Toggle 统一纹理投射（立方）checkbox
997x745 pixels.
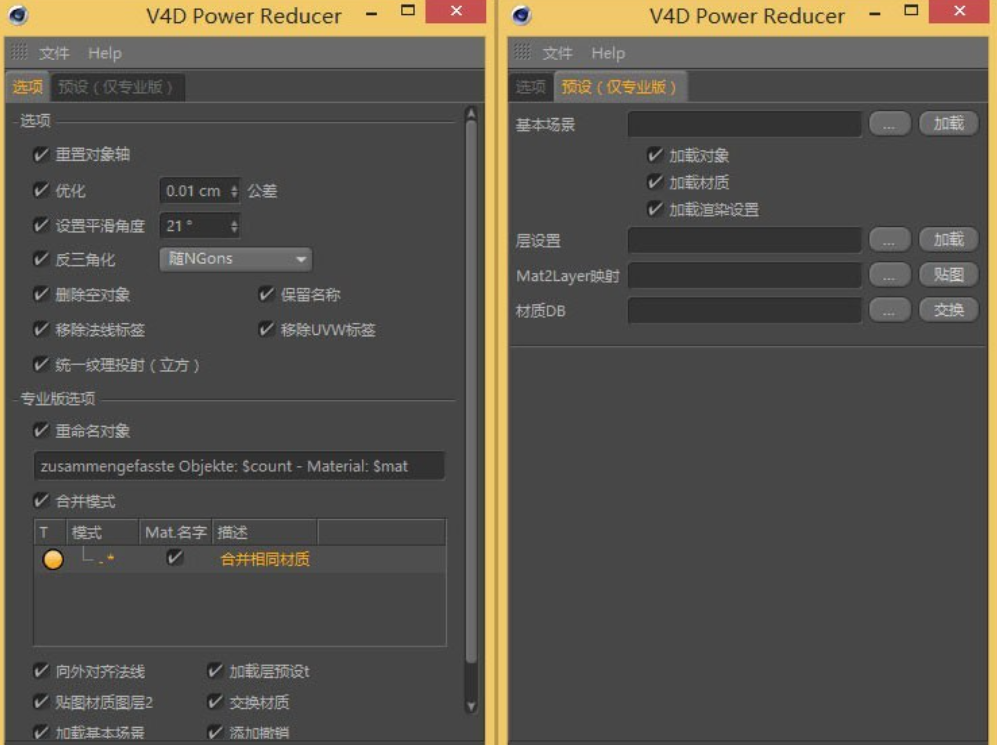click(x=41, y=364)
